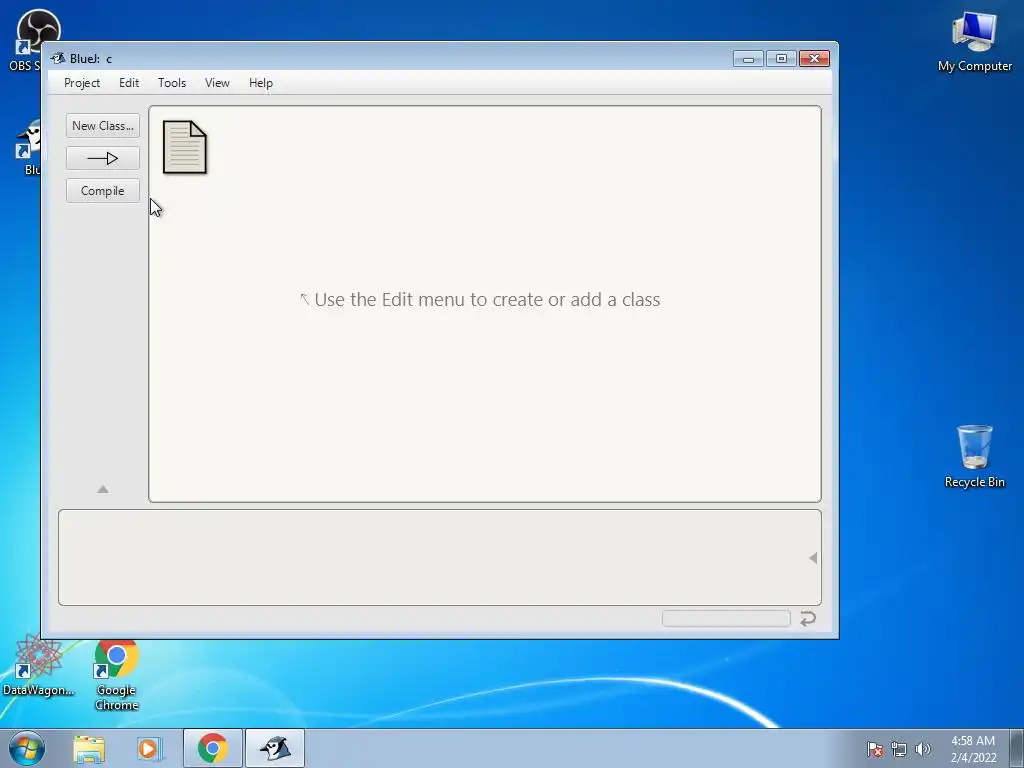Screen dimensions: 1024x768
Task: Expand the code pad with the left-pointing triangle
Action: pyautogui.click(x=813, y=558)
